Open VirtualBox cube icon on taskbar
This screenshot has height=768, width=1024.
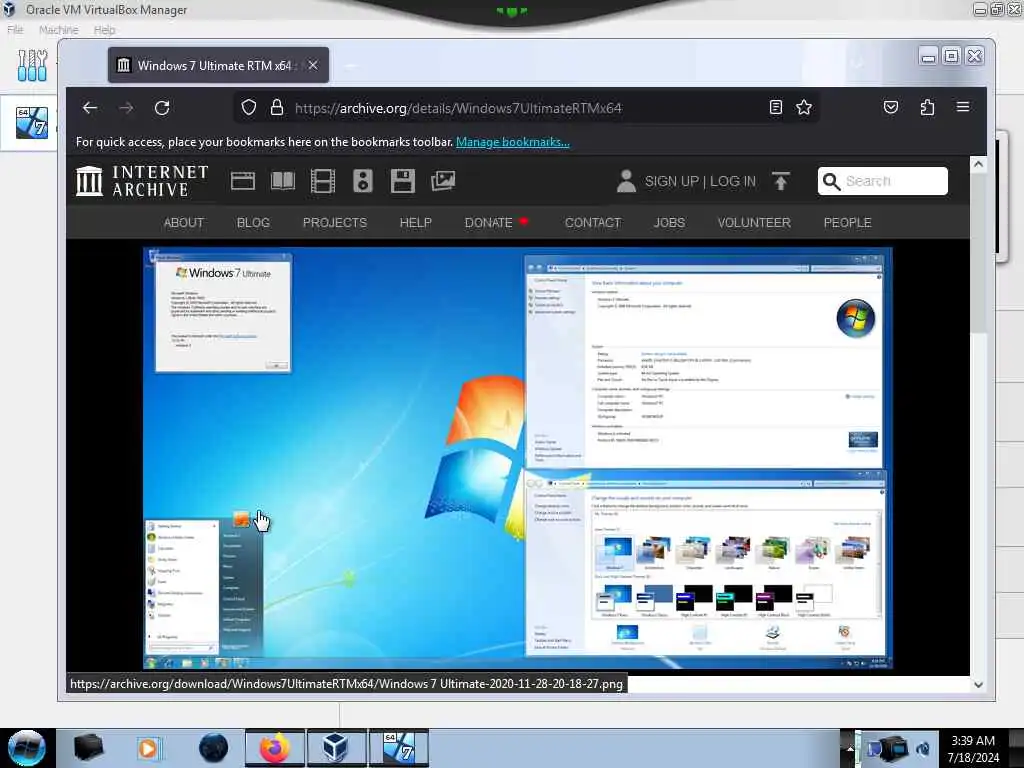pyautogui.click(x=335, y=748)
